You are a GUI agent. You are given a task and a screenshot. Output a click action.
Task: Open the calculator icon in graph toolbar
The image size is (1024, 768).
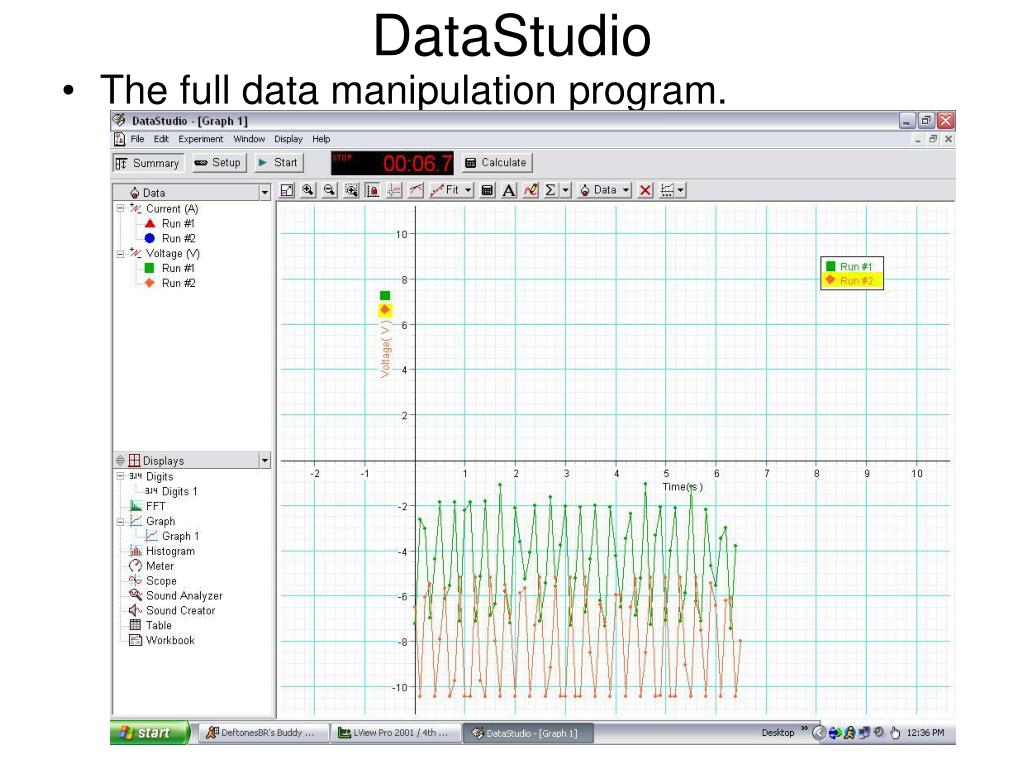coord(487,190)
